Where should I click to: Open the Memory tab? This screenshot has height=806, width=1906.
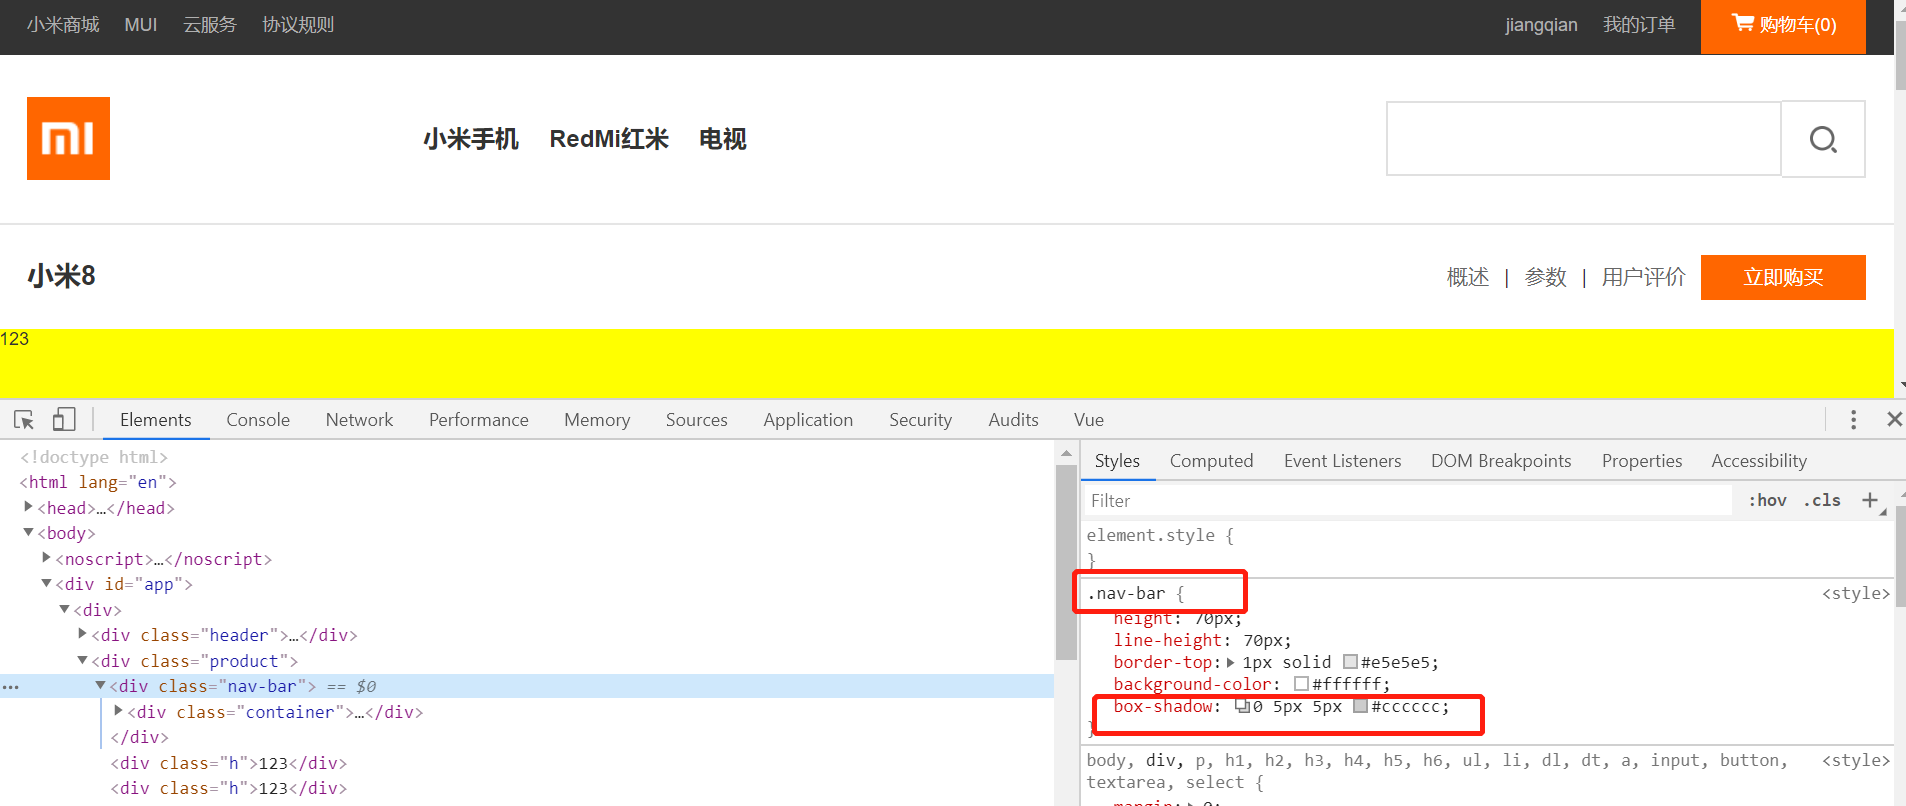597,420
